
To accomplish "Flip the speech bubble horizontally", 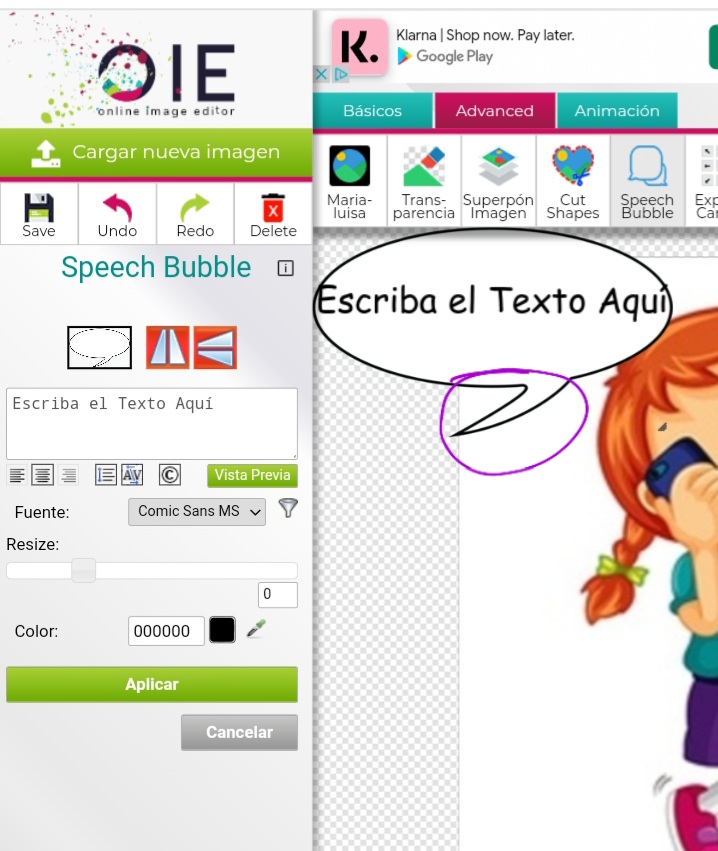I will [x=167, y=347].
